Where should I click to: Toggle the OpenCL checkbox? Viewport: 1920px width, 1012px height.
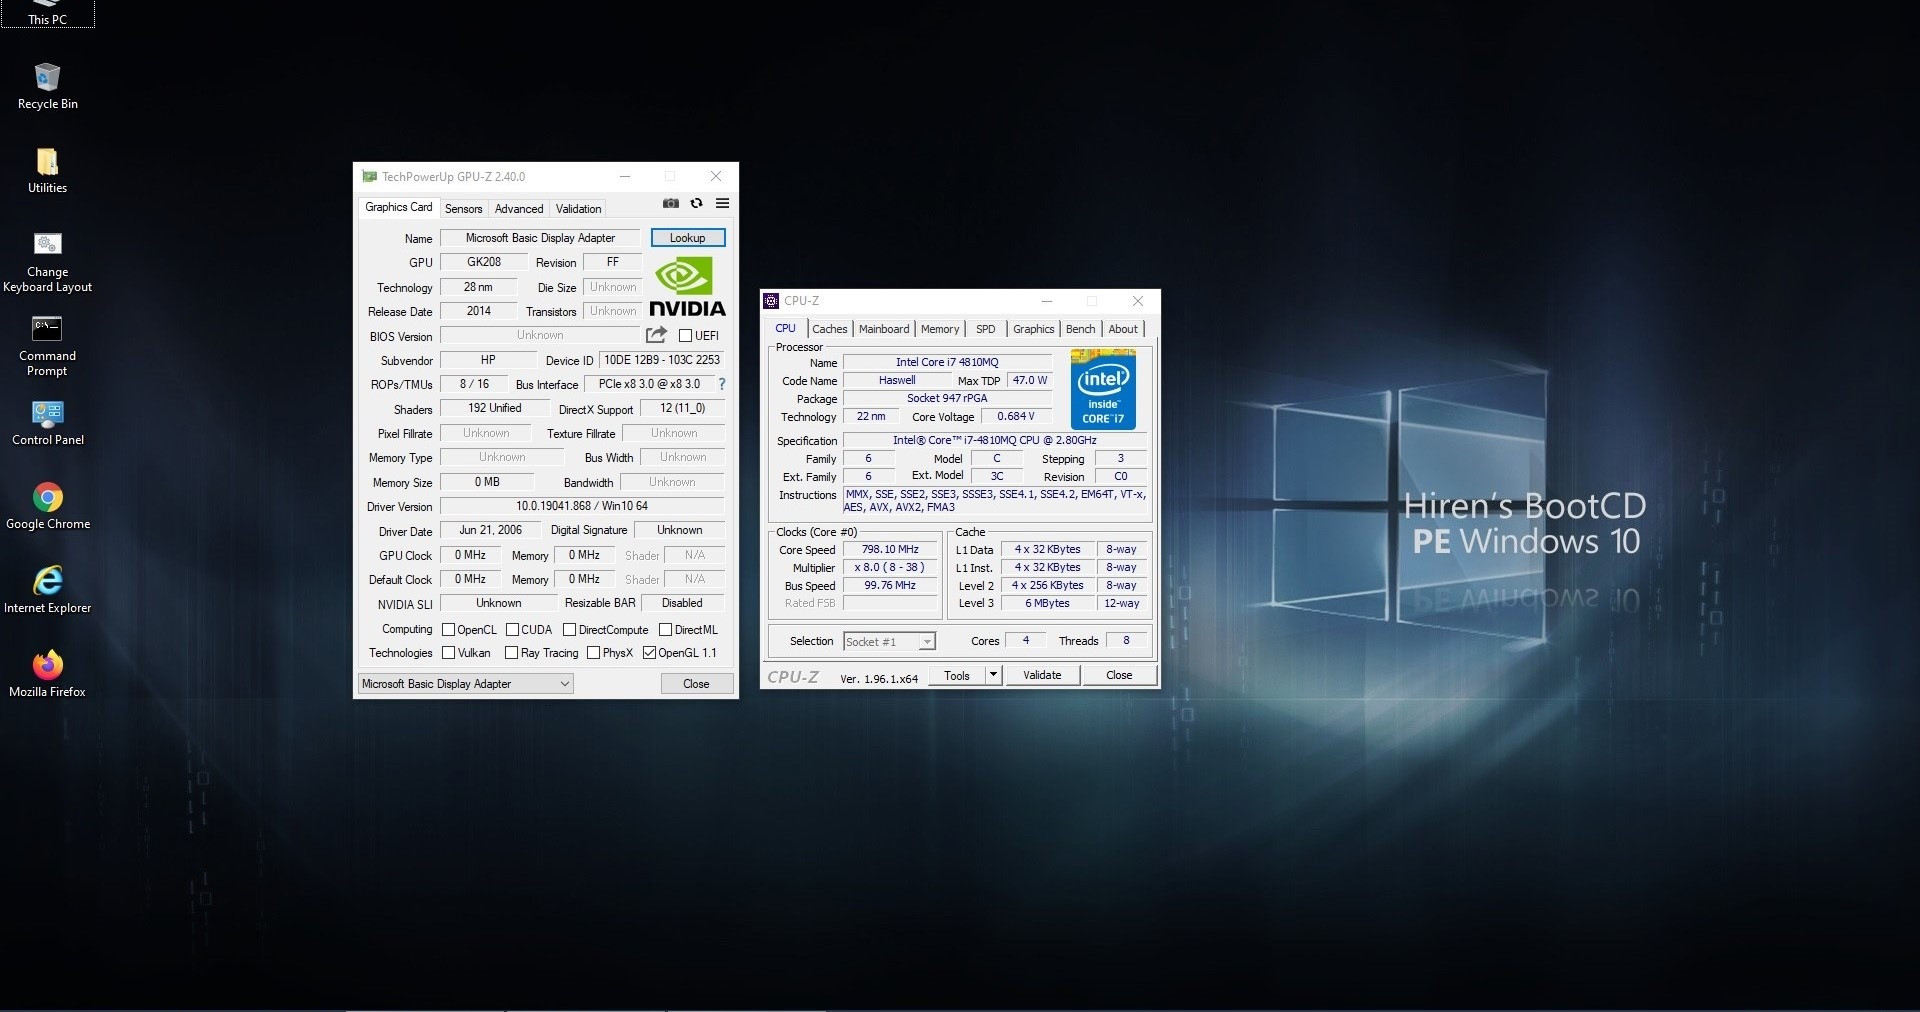click(449, 630)
